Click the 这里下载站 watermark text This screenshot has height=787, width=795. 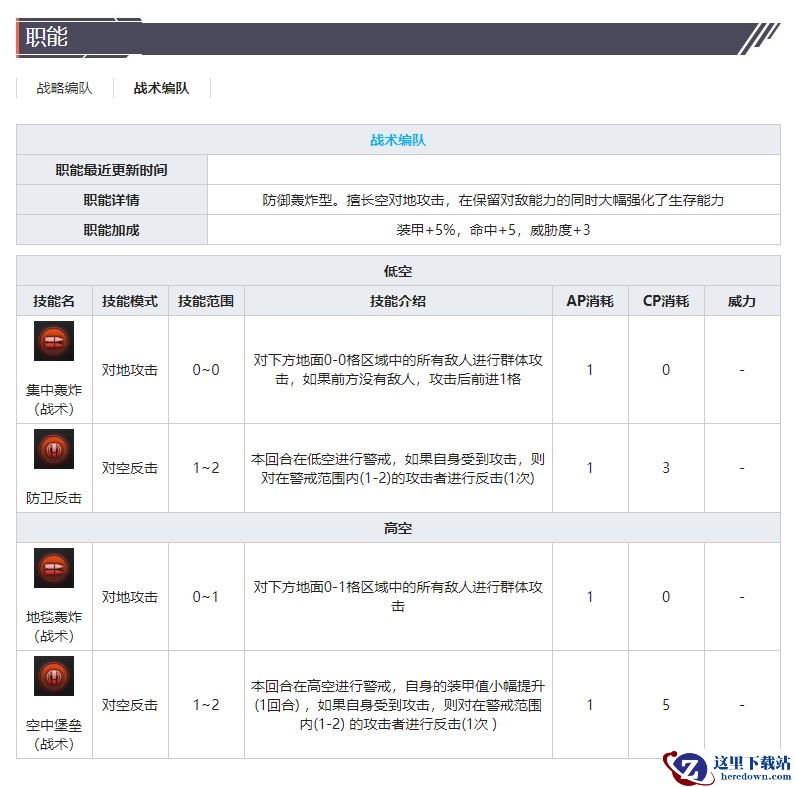[x=750, y=762]
